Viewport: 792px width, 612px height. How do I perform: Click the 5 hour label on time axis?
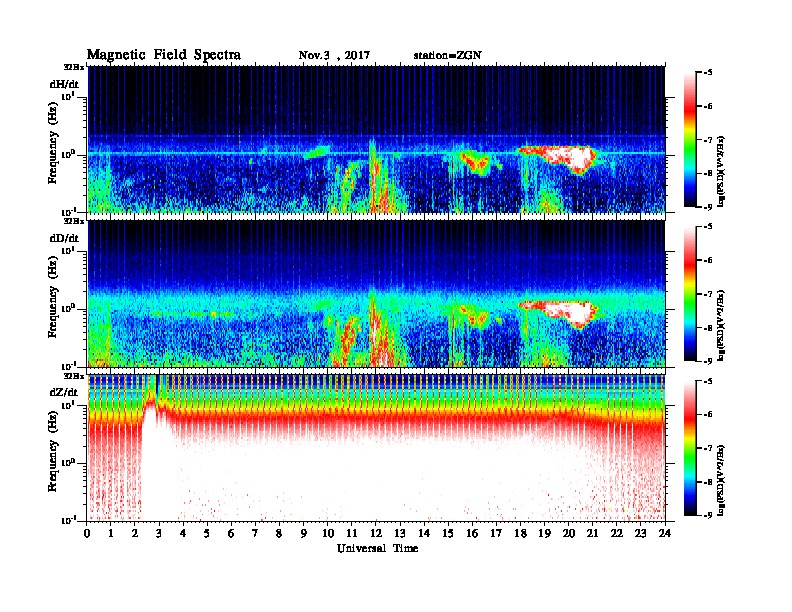(x=207, y=534)
